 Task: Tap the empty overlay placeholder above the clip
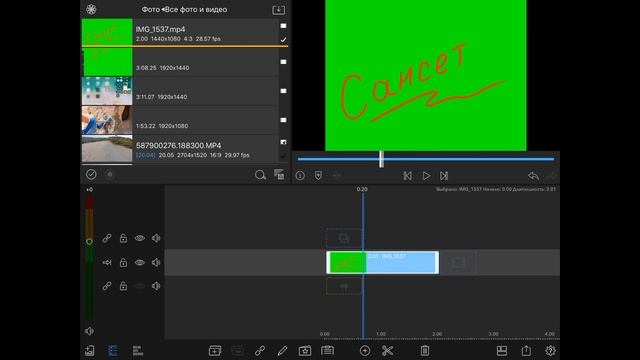point(344,238)
